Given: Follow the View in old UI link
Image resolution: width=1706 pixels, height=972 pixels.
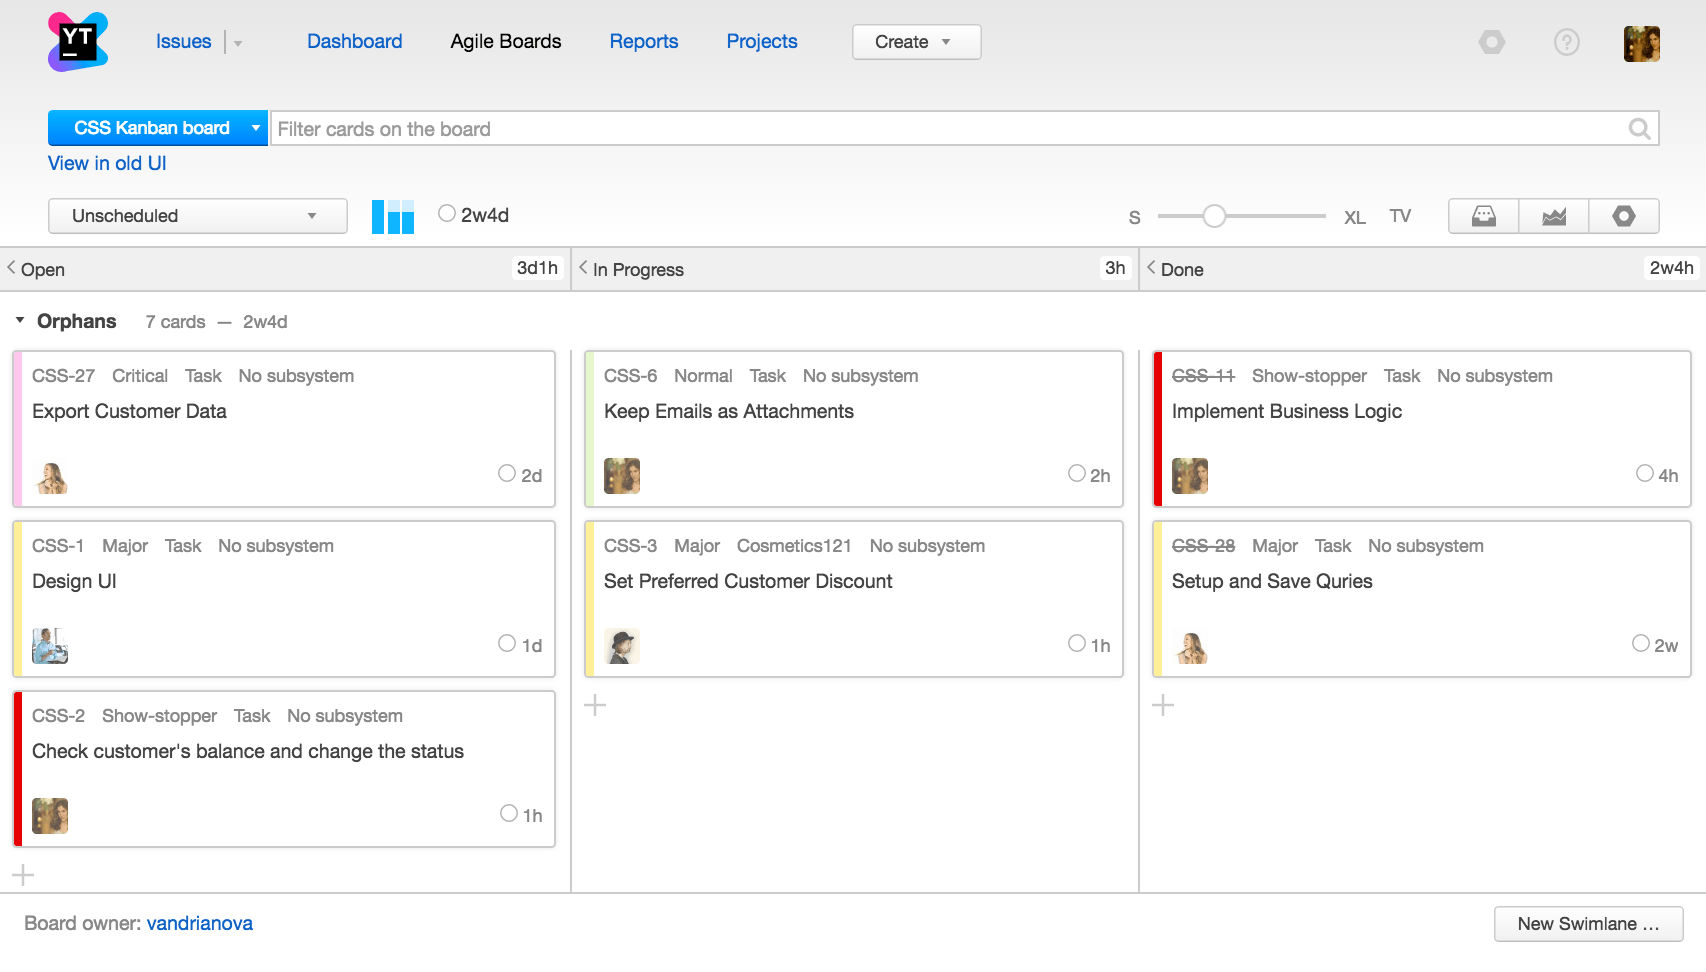Looking at the screenshot, I should [x=107, y=164].
